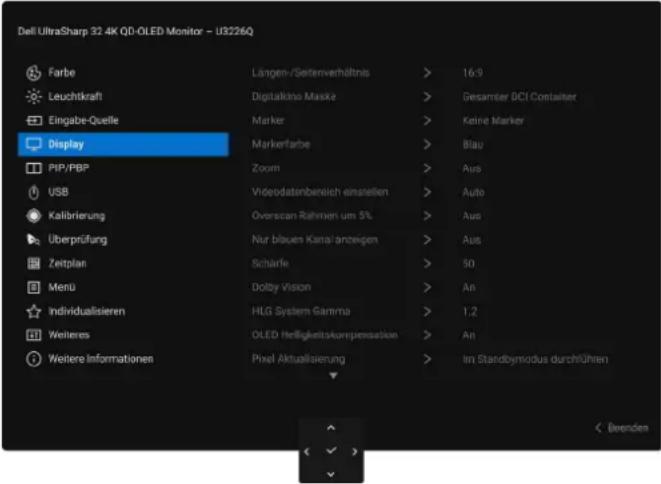661x484 pixels.
Task: Open the Kalibrierung menu
Action: tap(123, 216)
